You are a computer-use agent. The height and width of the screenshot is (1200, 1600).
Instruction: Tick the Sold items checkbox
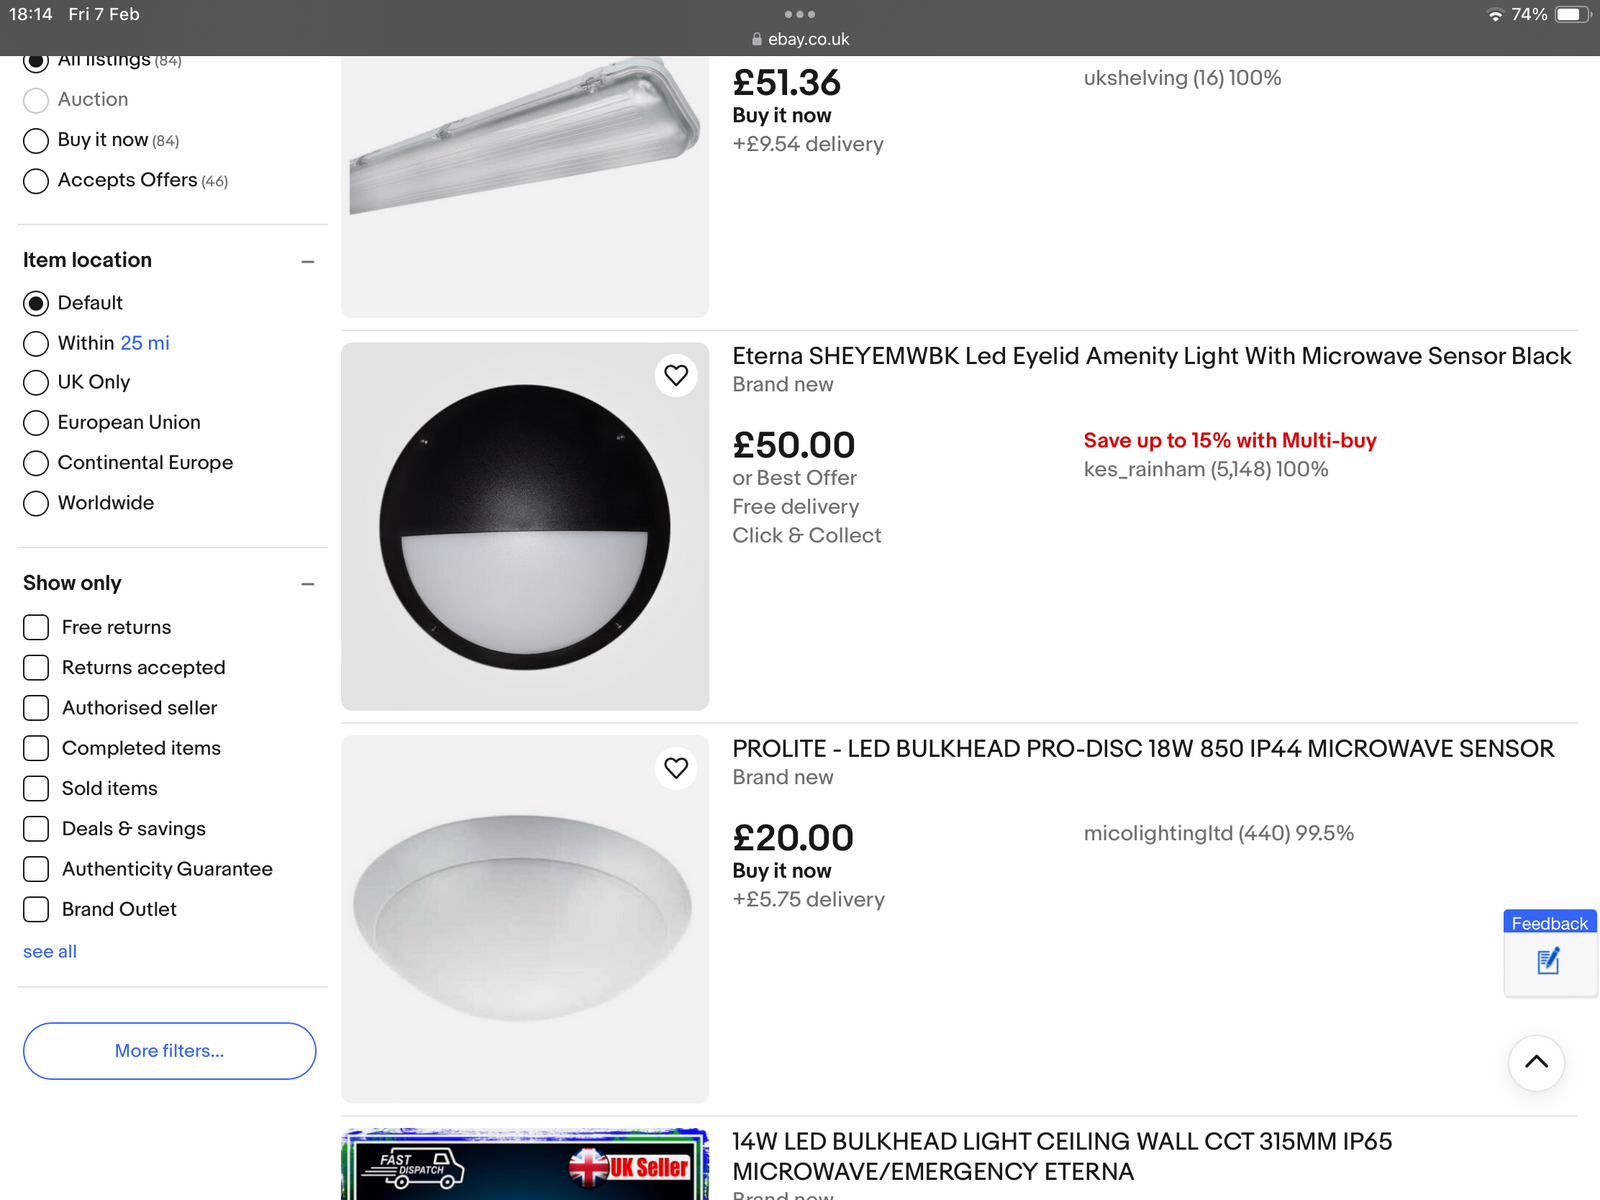coord(36,788)
